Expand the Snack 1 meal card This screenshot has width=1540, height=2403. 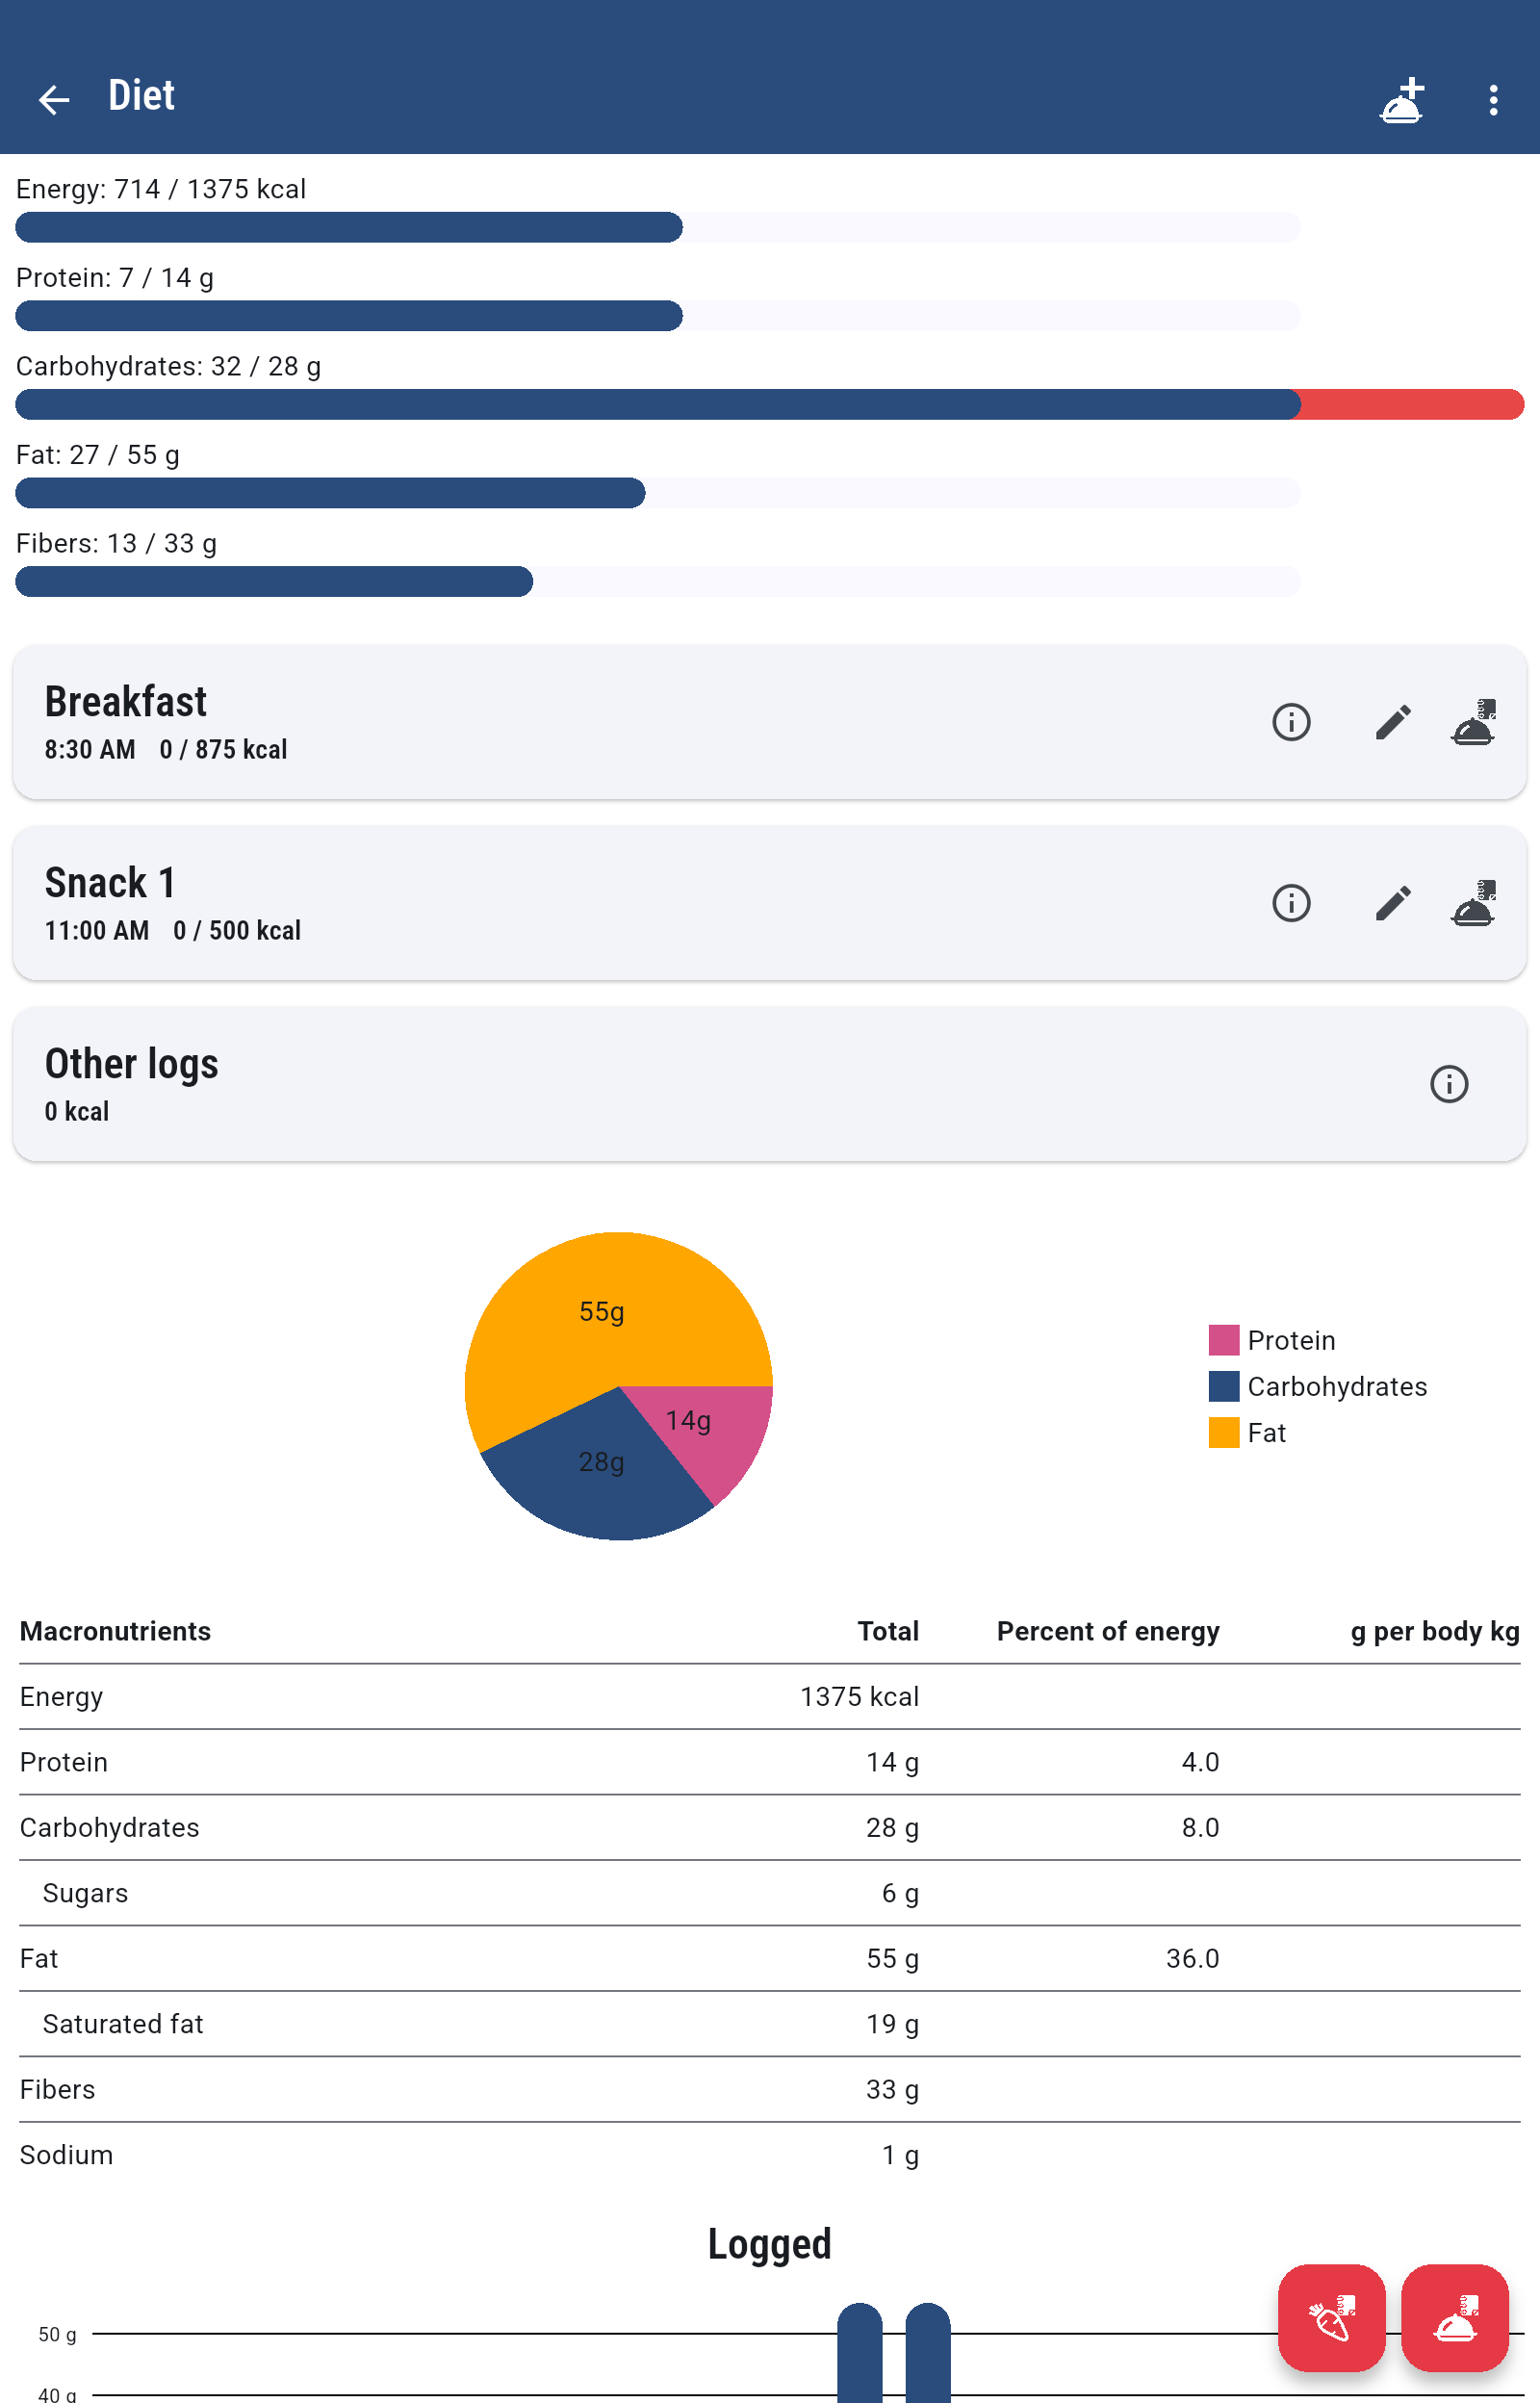(x=640, y=902)
